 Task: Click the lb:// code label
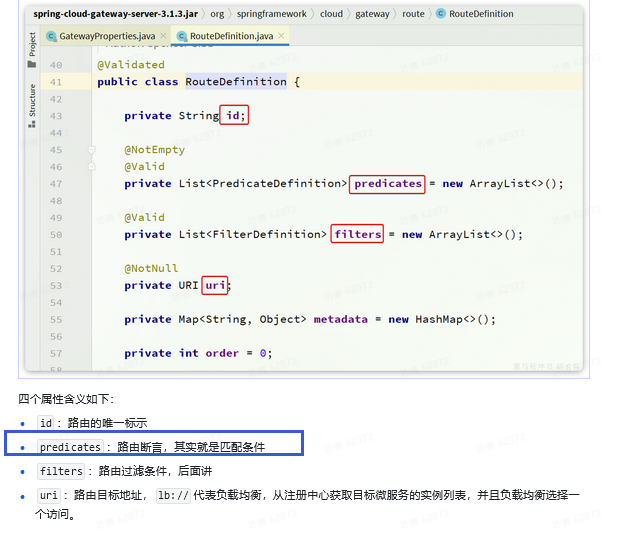click(x=173, y=495)
